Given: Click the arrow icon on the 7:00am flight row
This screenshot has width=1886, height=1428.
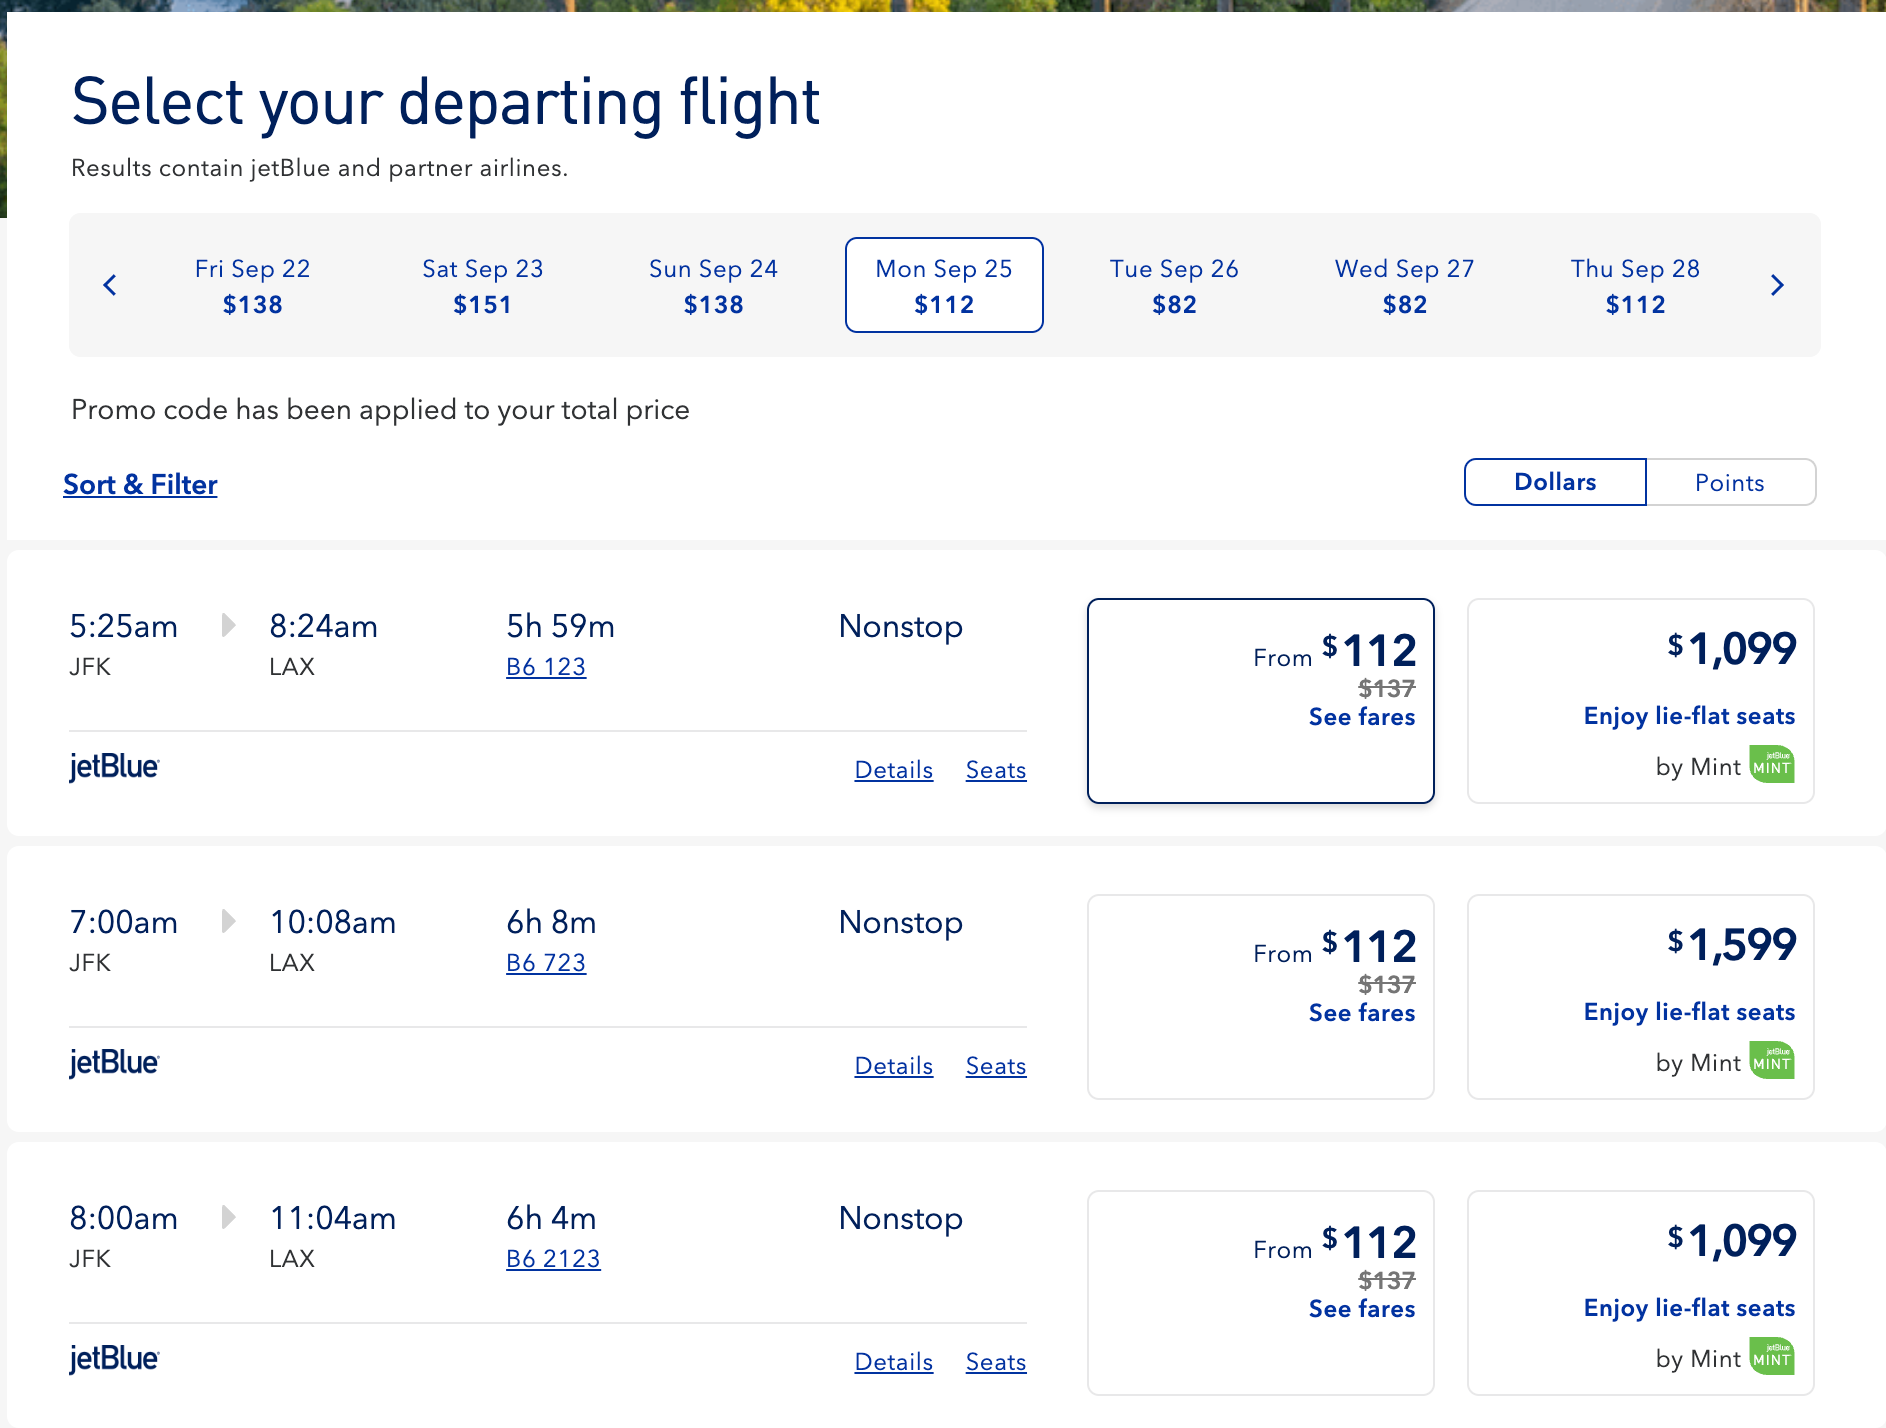Looking at the screenshot, I should point(229,922).
